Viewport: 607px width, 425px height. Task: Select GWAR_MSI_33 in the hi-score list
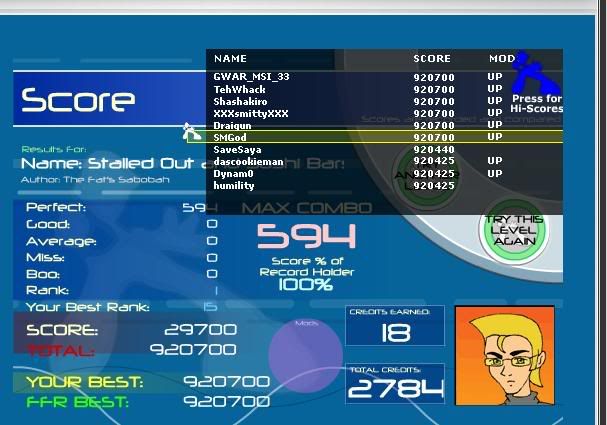coord(251,76)
